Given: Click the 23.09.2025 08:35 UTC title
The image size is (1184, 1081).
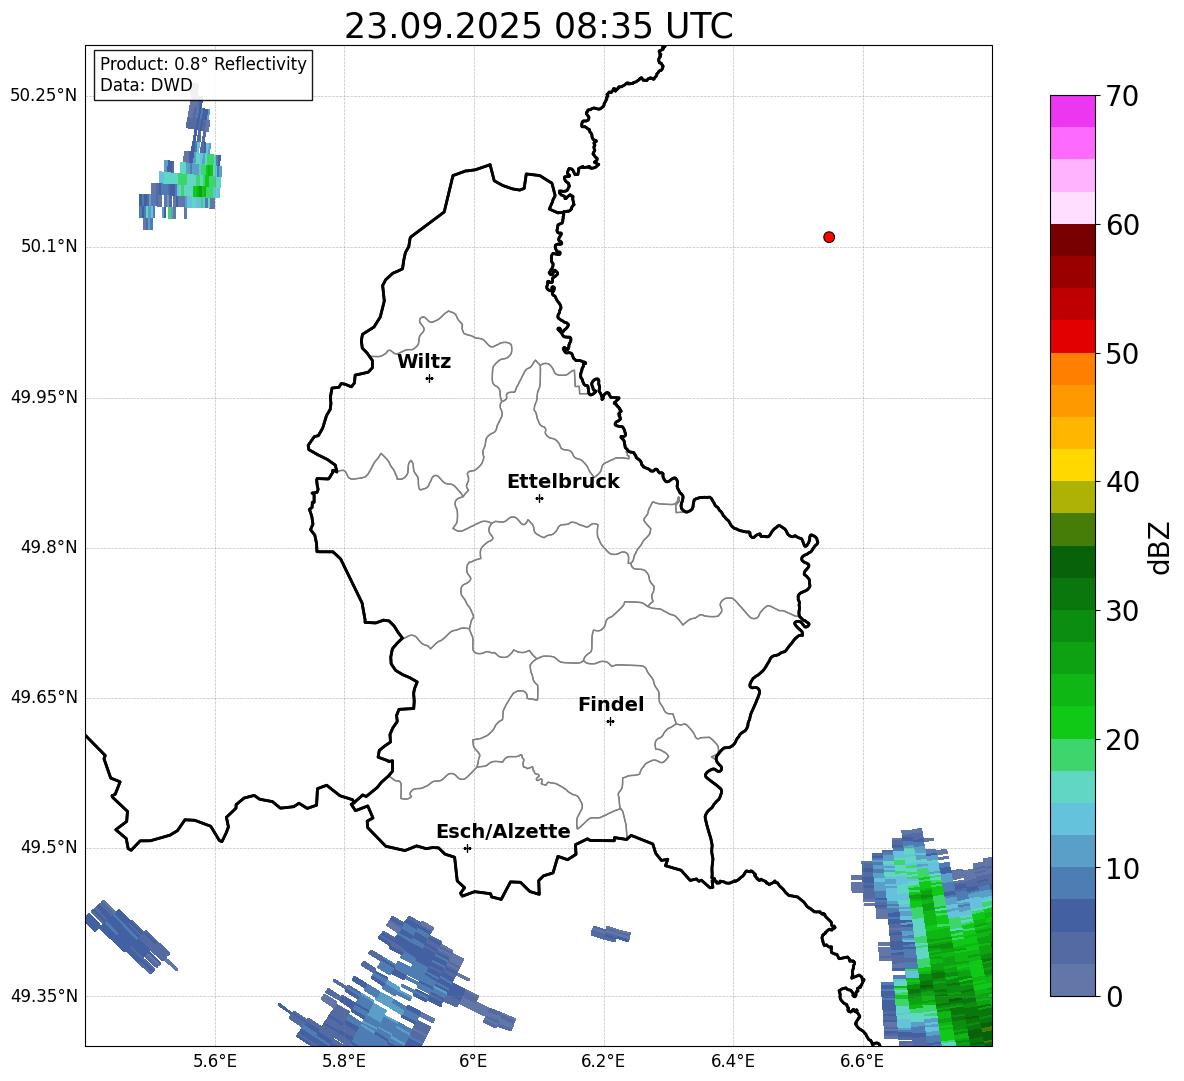Looking at the screenshot, I should tap(538, 26).
